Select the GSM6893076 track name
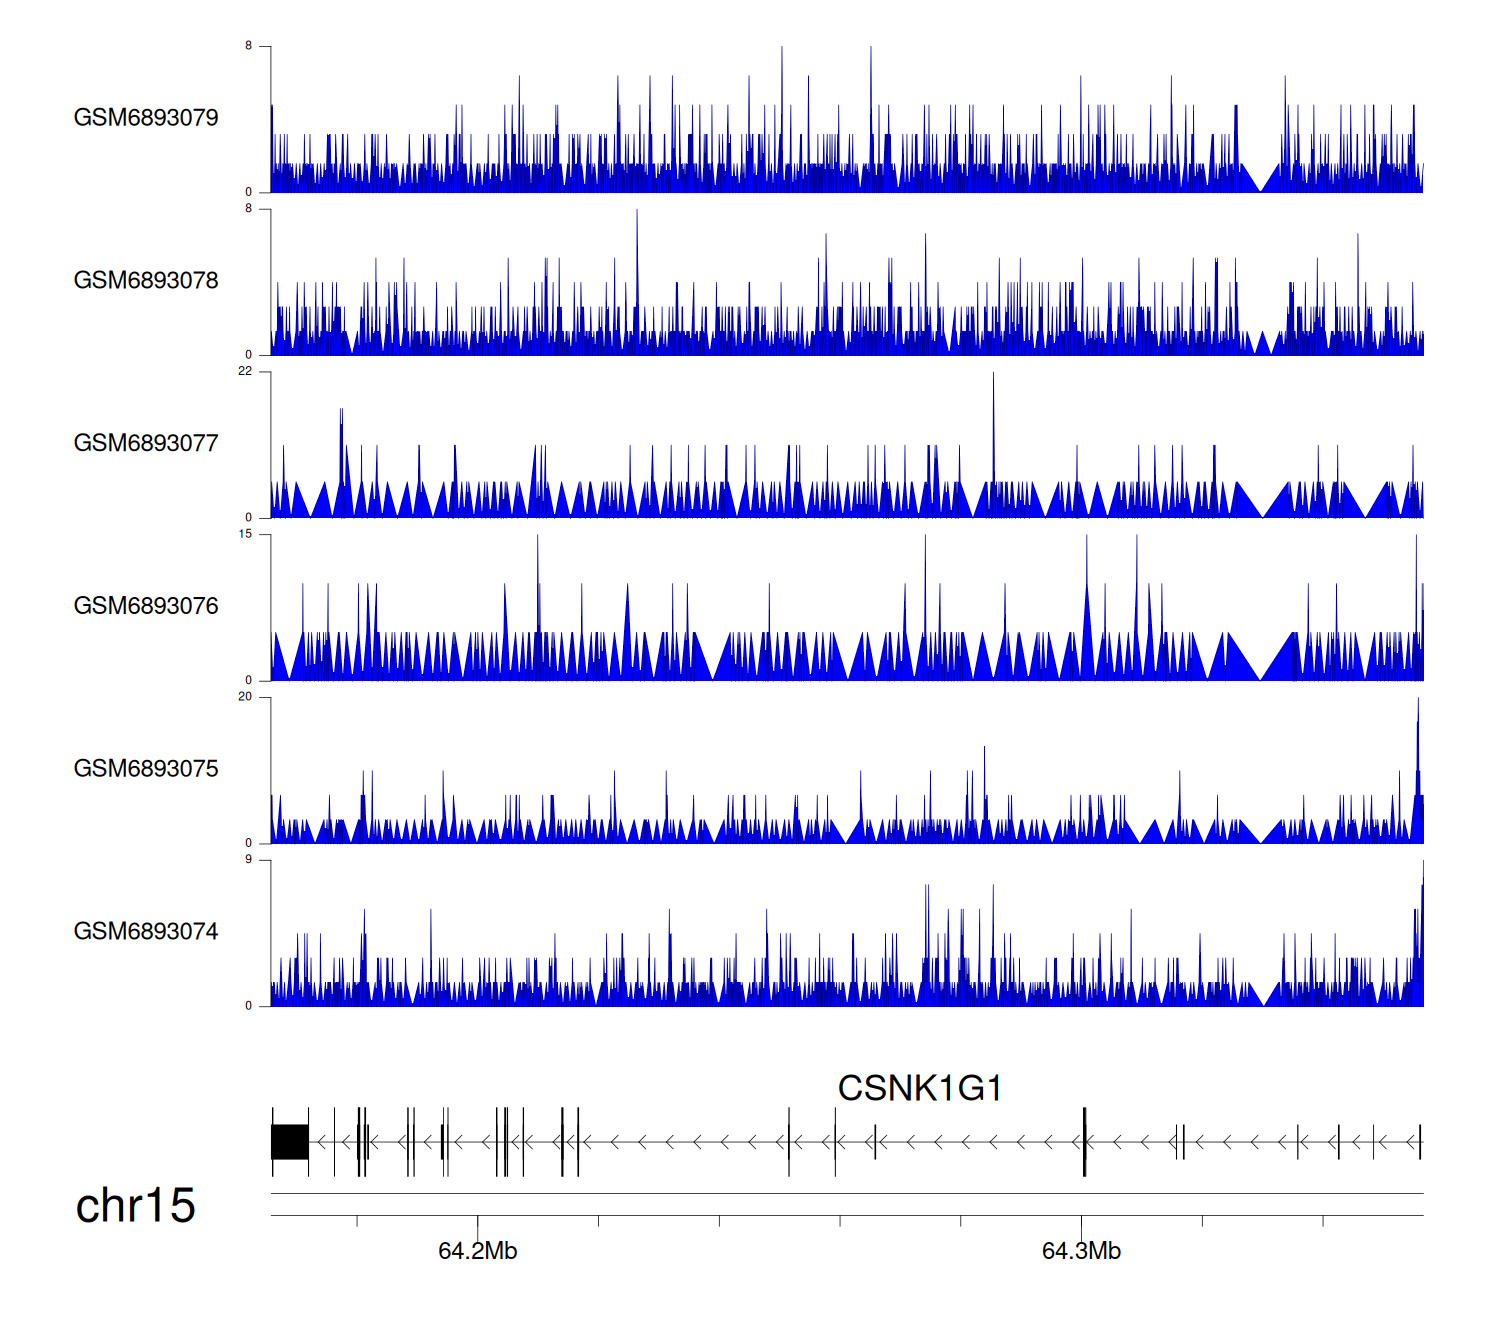This screenshot has width=1500, height=1320. [146, 606]
